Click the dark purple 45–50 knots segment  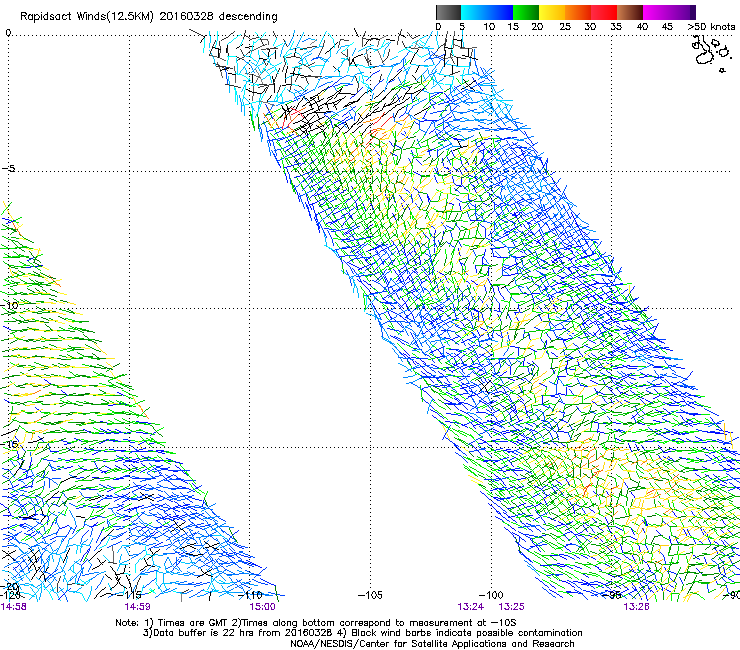click(682, 12)
